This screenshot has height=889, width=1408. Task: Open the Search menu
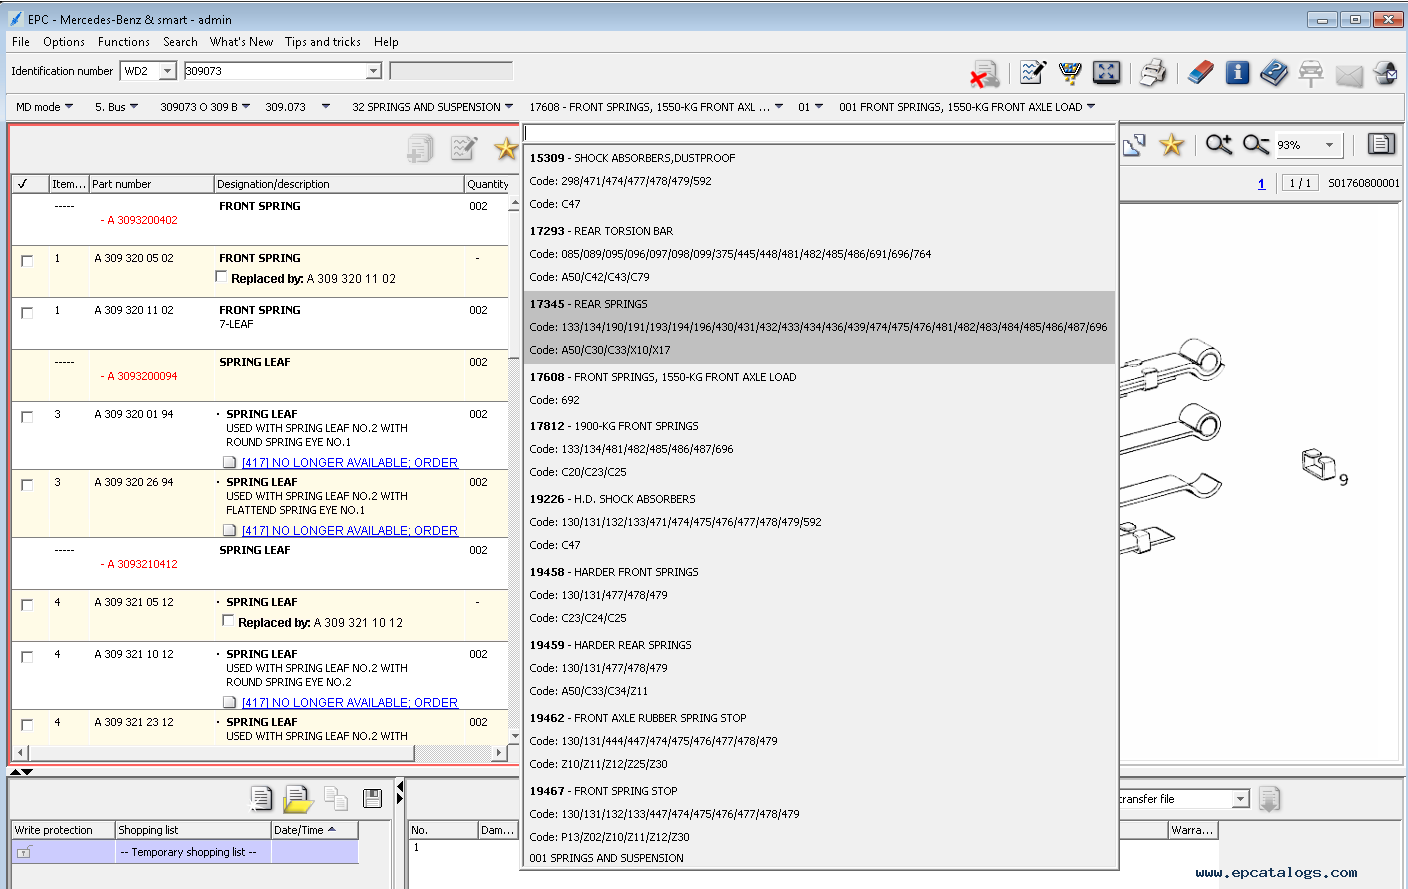[180, 42]
